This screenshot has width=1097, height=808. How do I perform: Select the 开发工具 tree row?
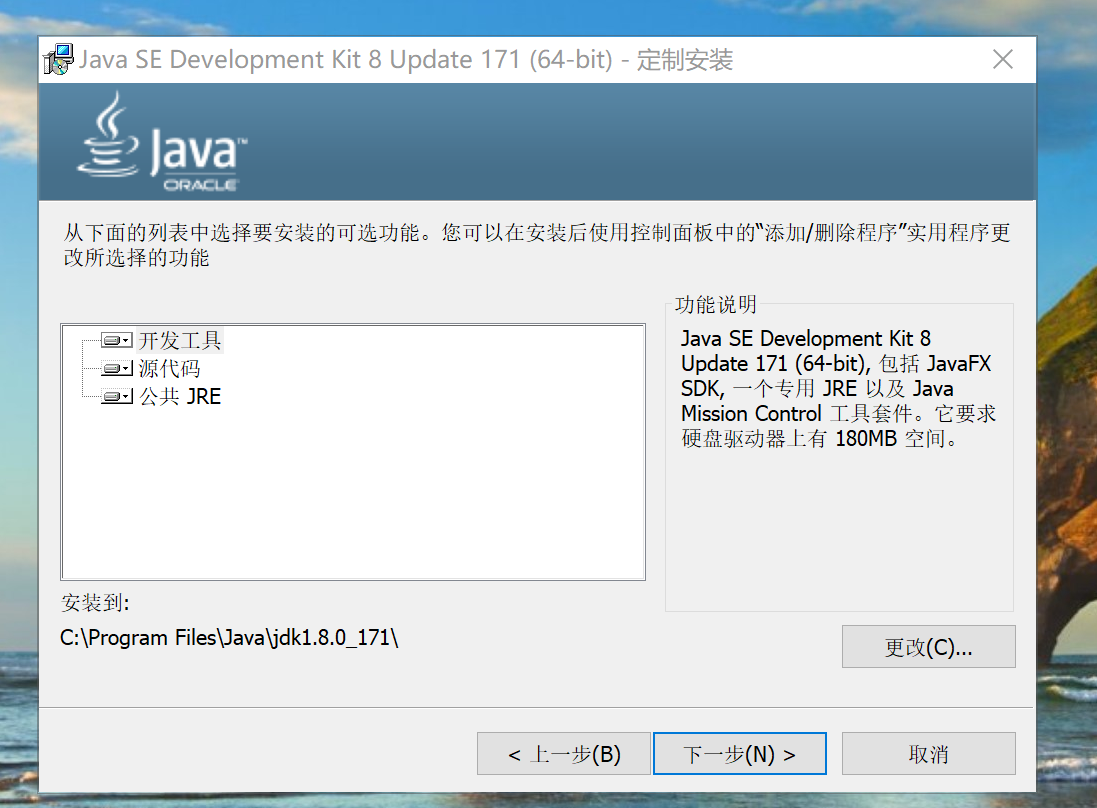click(180, 341)
